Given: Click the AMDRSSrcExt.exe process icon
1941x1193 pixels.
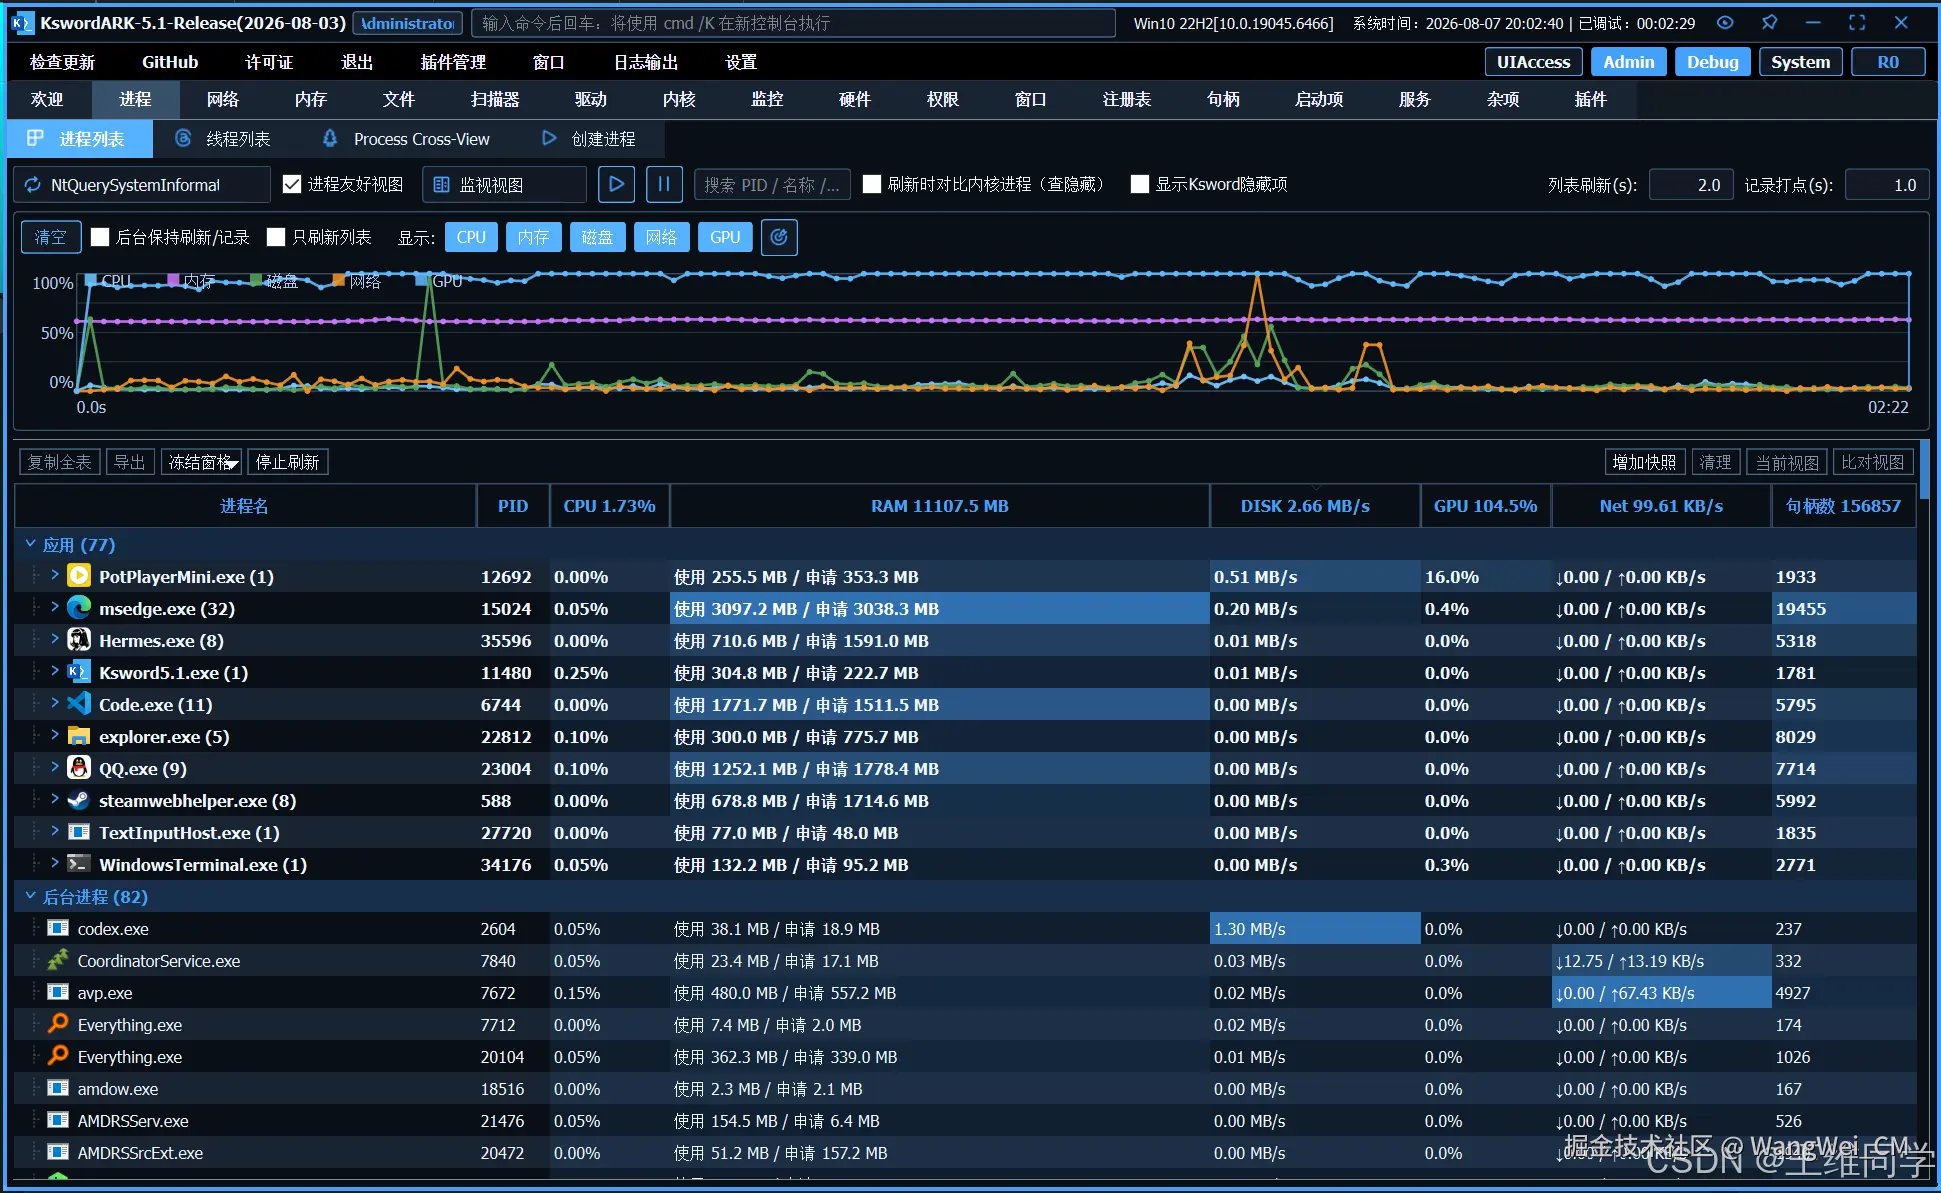Looking at the screenshot, I should (58, 1152).
